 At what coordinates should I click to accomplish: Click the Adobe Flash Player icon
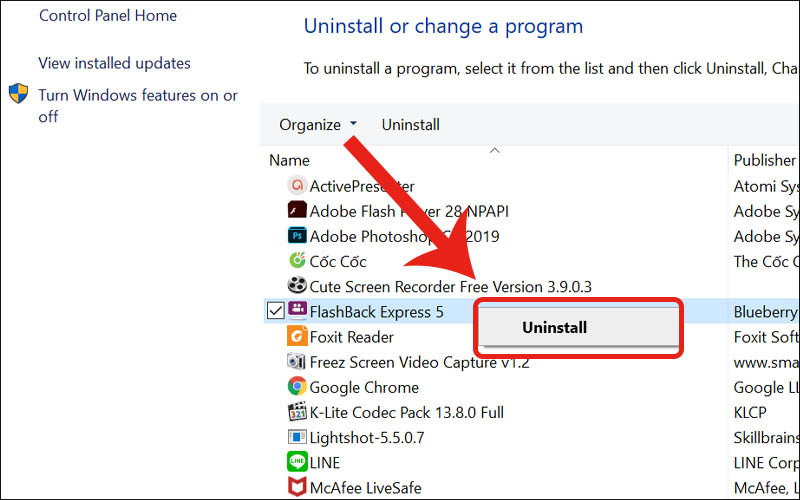[296, 211]
